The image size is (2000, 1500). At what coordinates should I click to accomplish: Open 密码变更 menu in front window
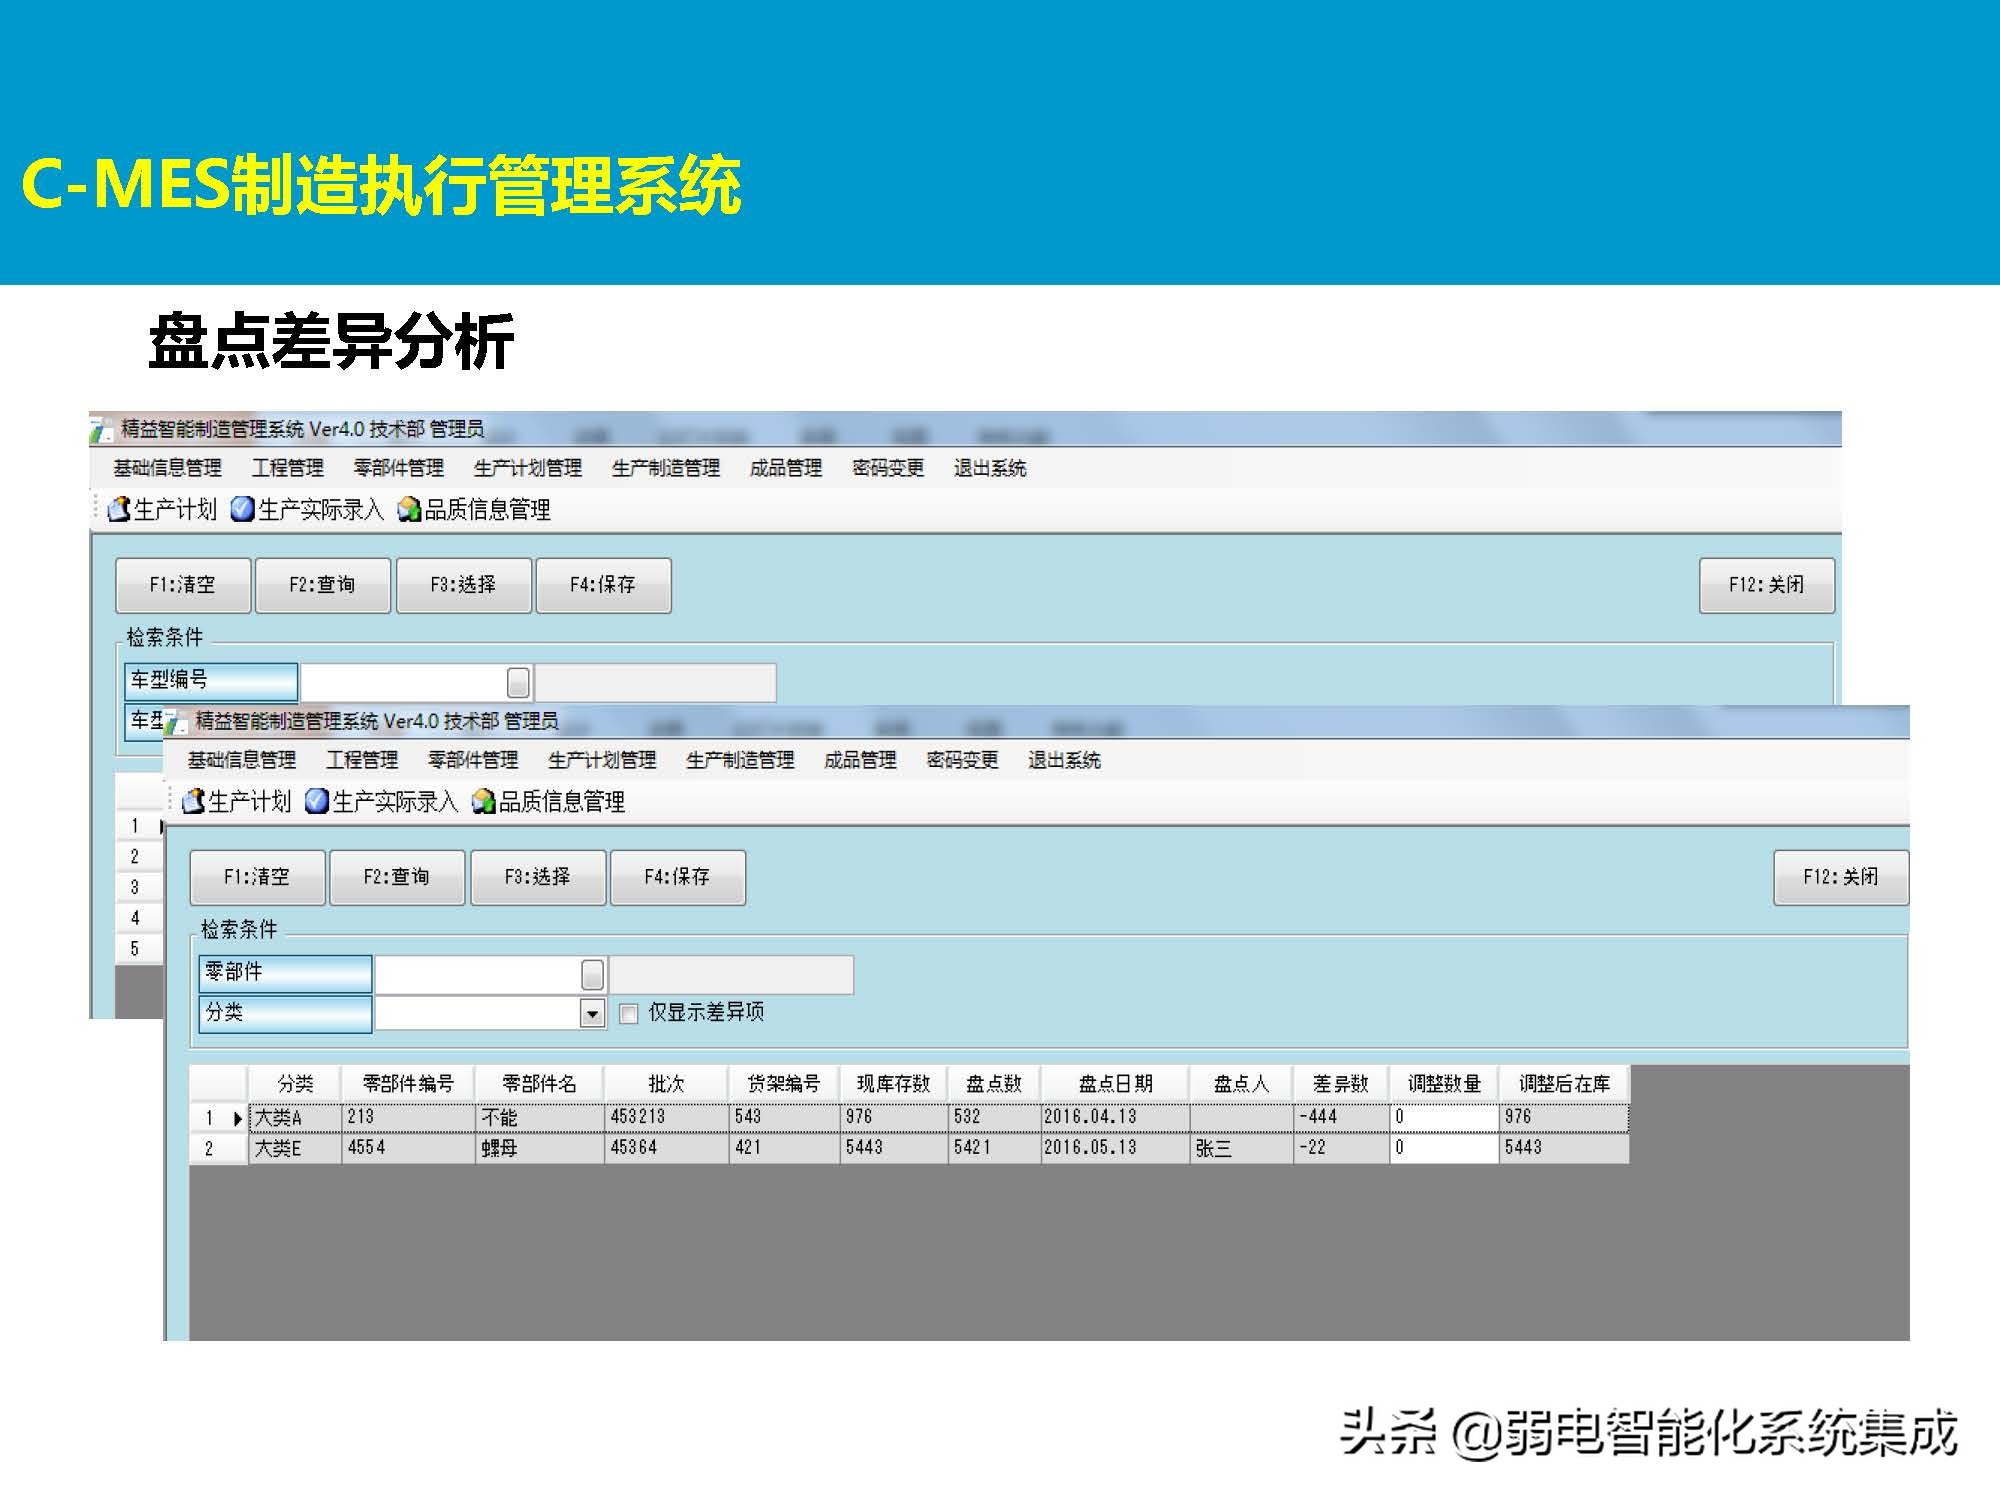962,760
